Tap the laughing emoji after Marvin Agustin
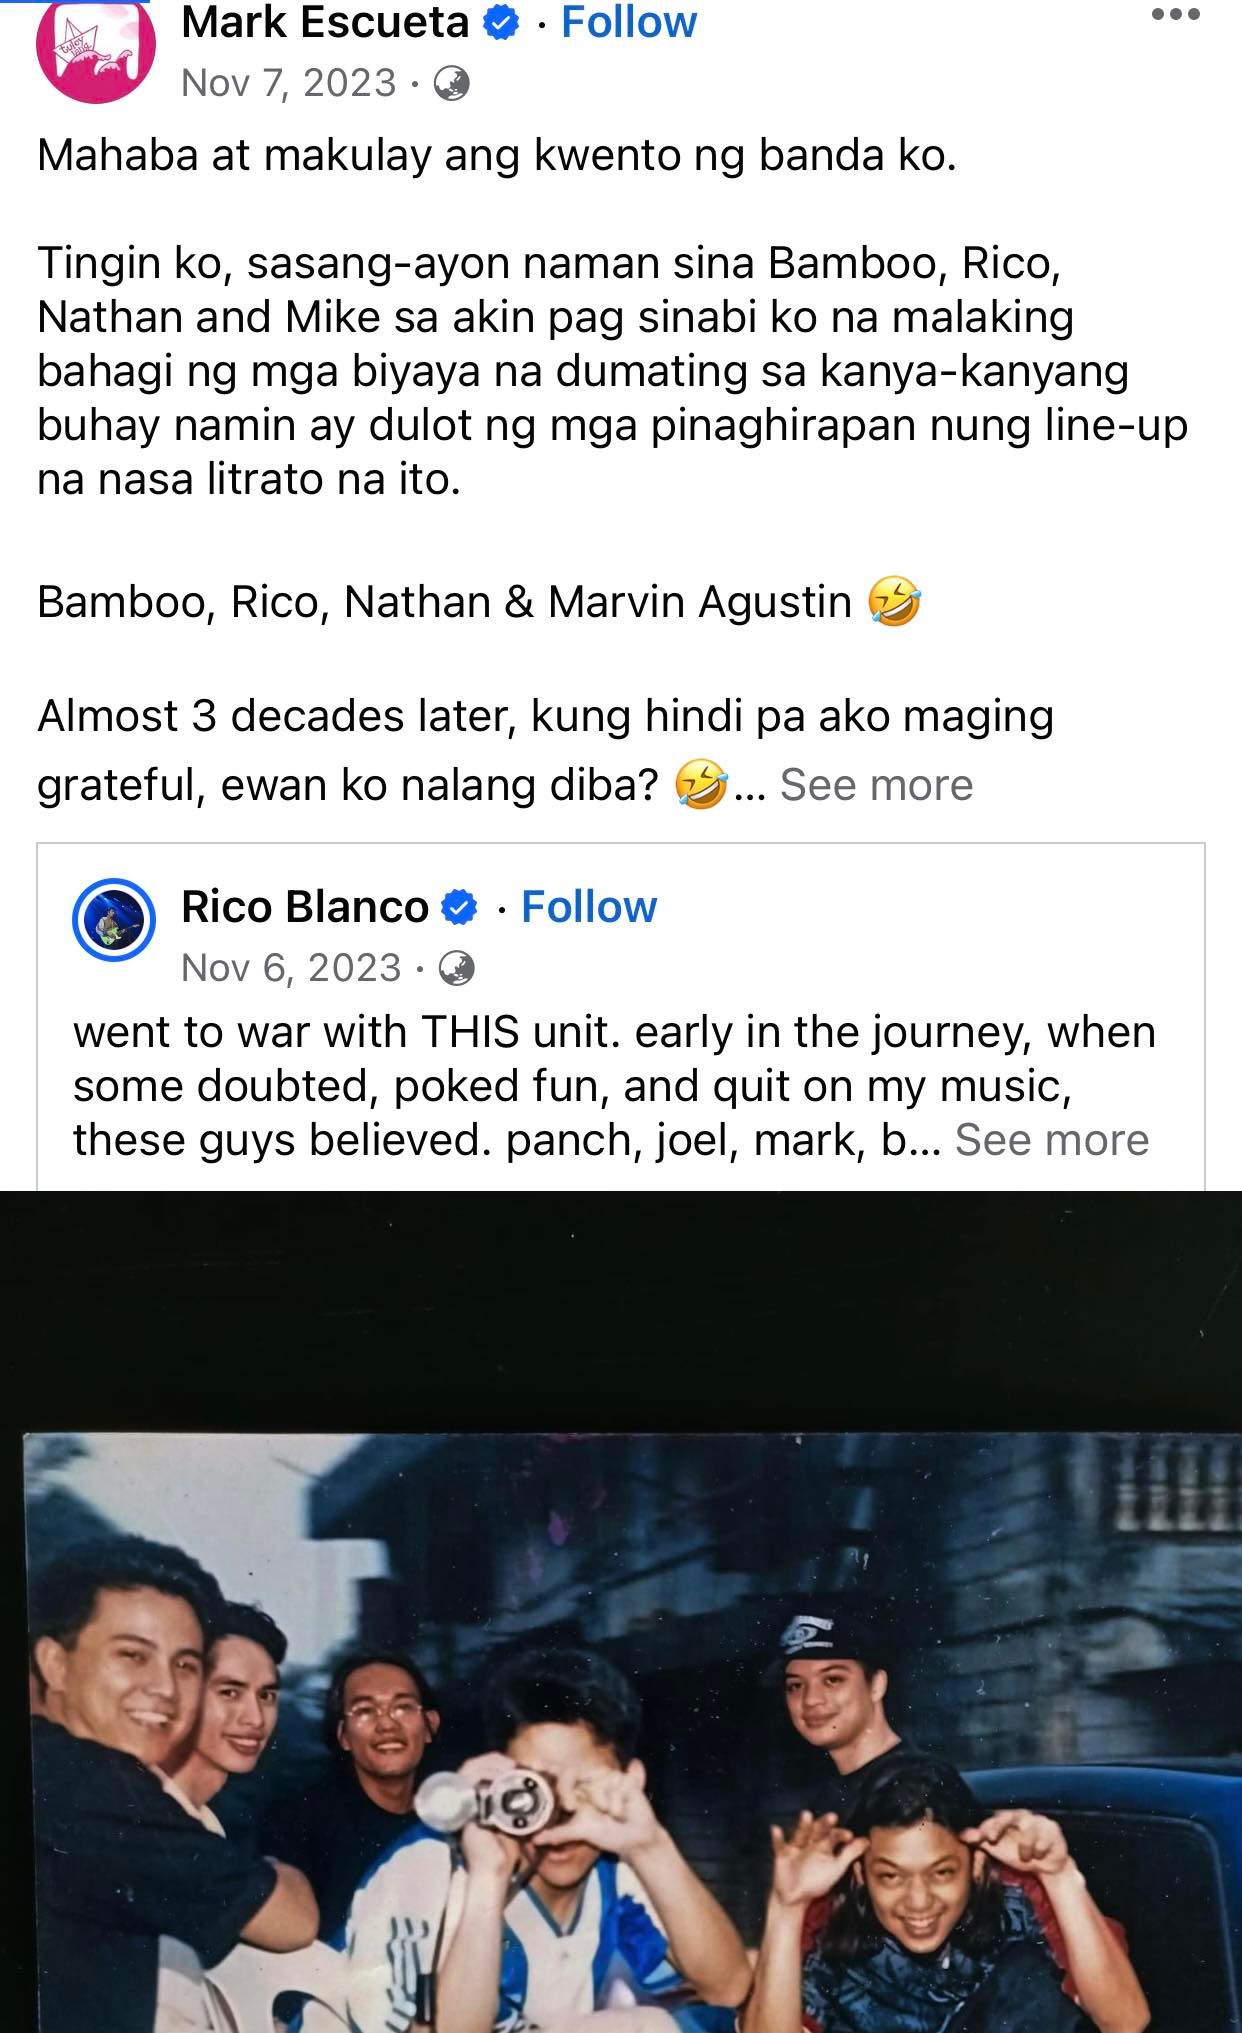 coord(894,602)
